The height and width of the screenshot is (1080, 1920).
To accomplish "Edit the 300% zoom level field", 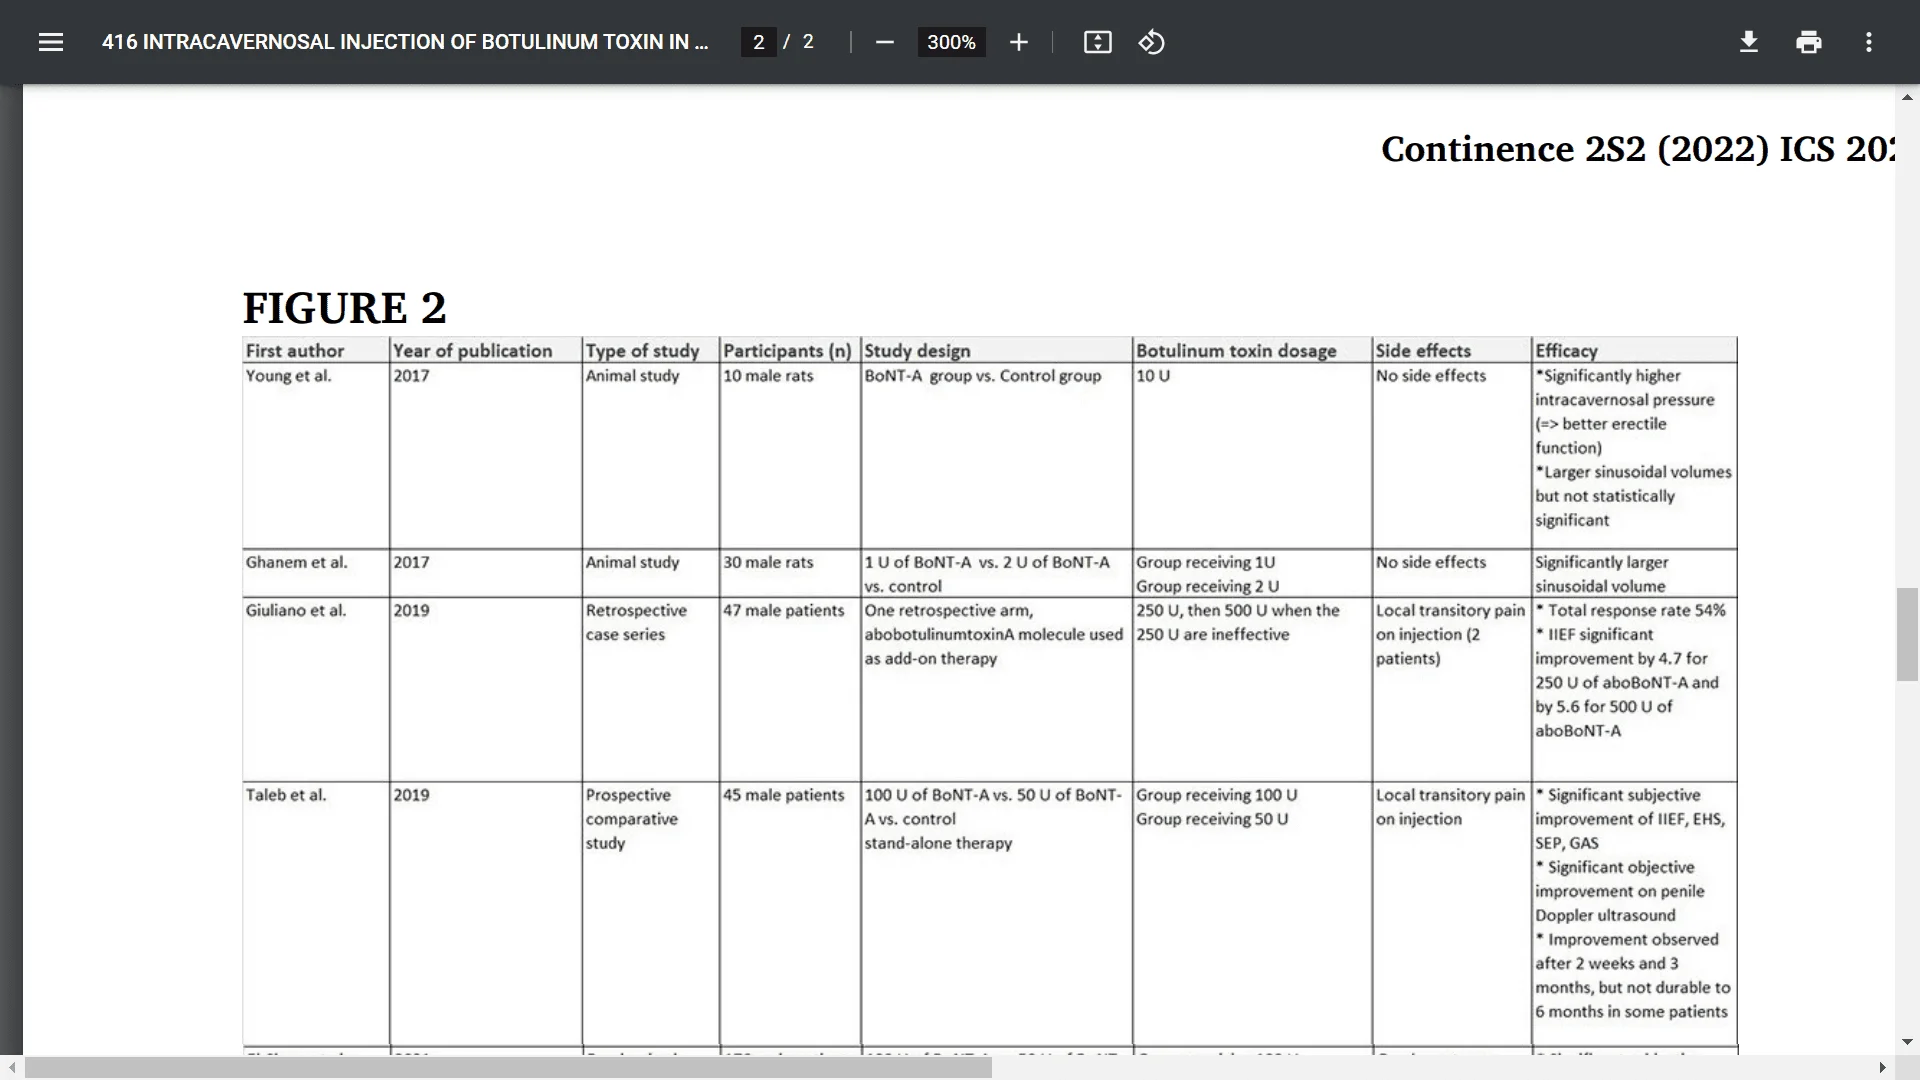I will [x=951, y=42].
